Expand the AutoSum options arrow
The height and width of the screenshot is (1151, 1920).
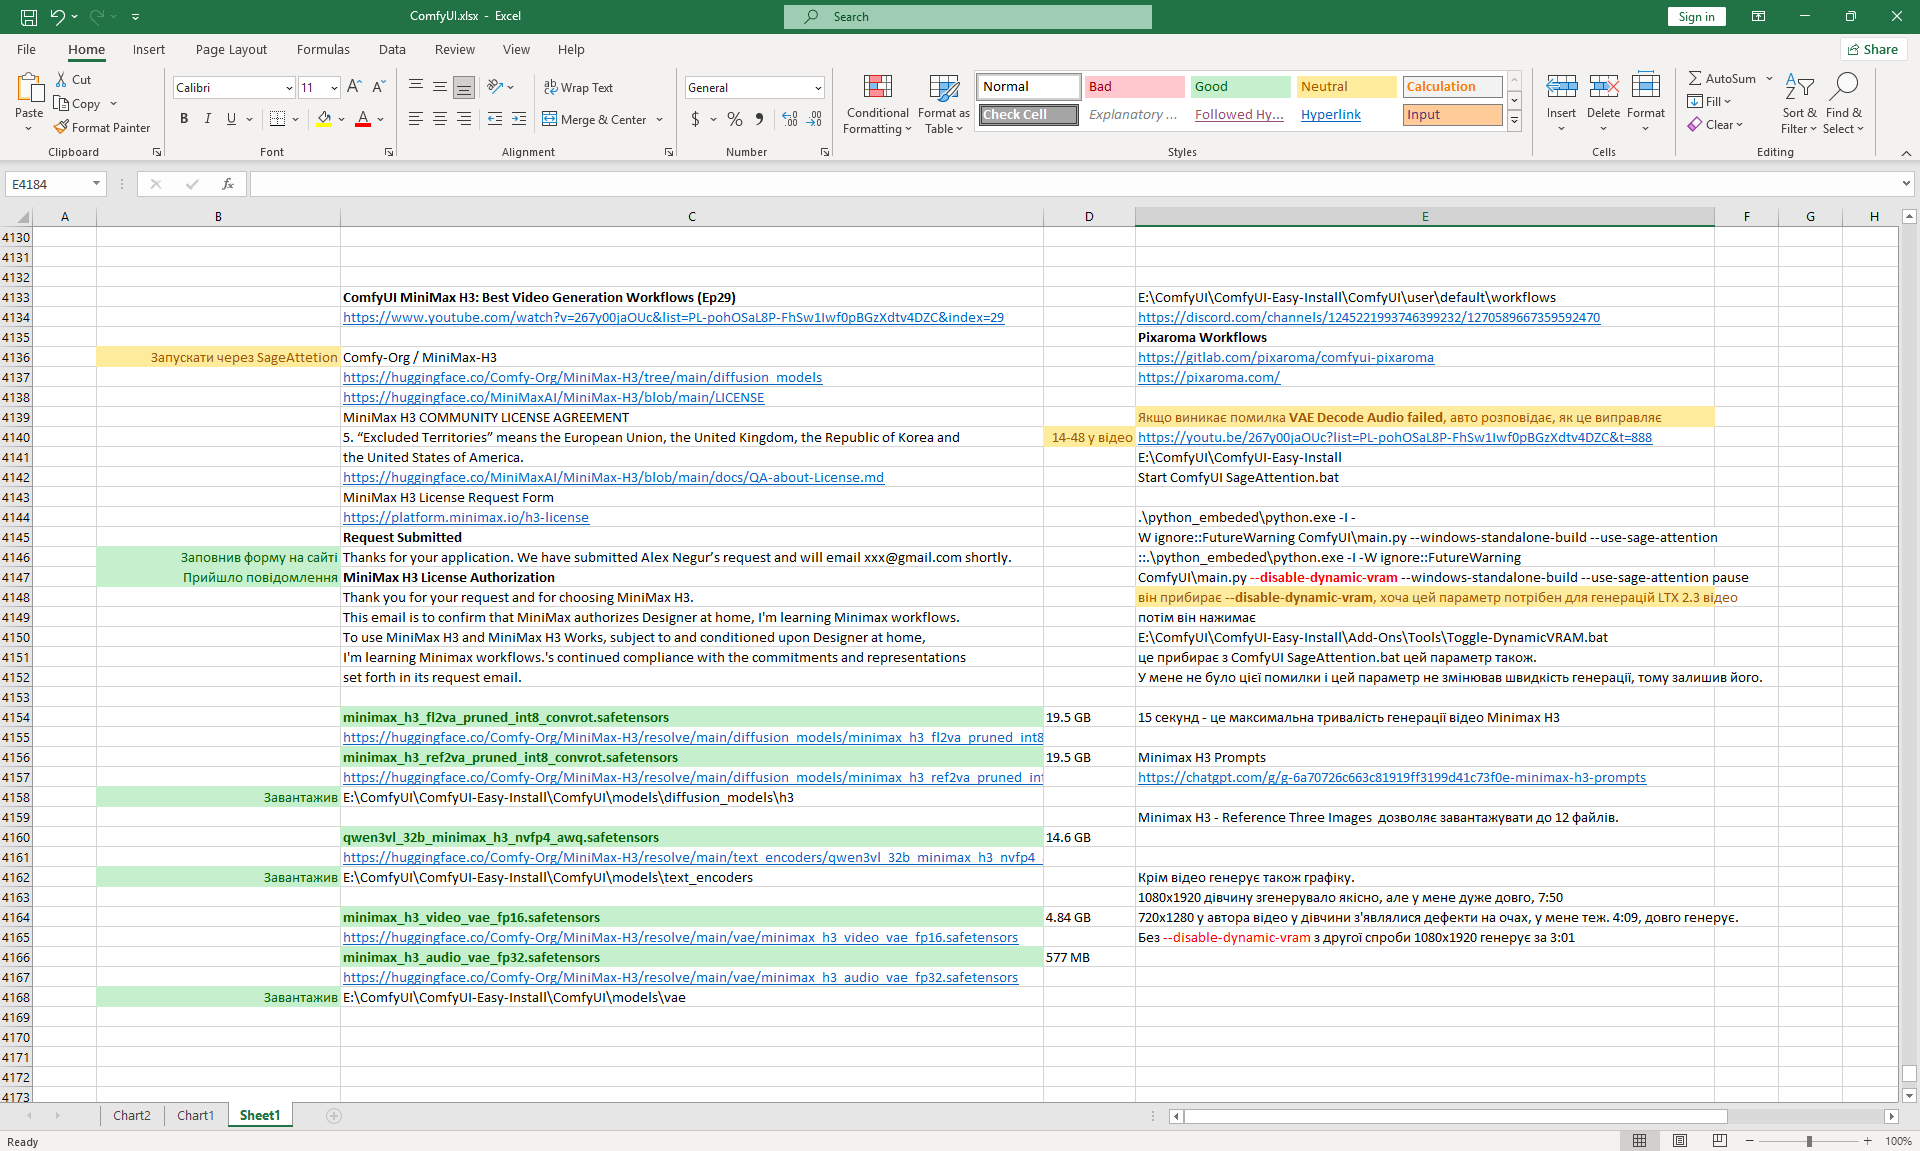click(x=1769, y=79)
